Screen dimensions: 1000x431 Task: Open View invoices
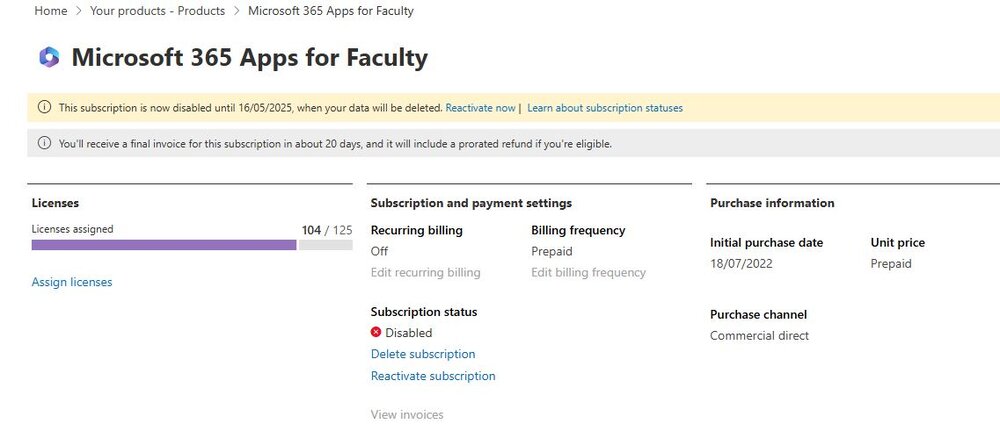(407, 414)
